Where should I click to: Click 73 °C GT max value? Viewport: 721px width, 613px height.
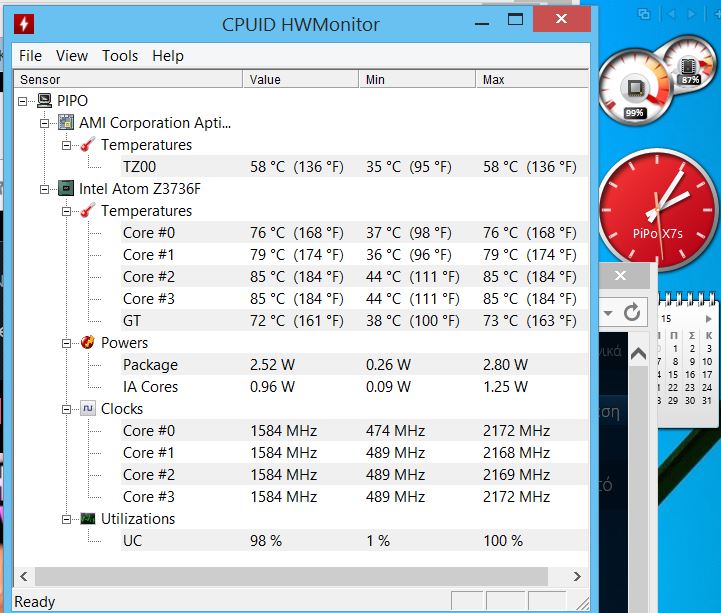[530, 321]
